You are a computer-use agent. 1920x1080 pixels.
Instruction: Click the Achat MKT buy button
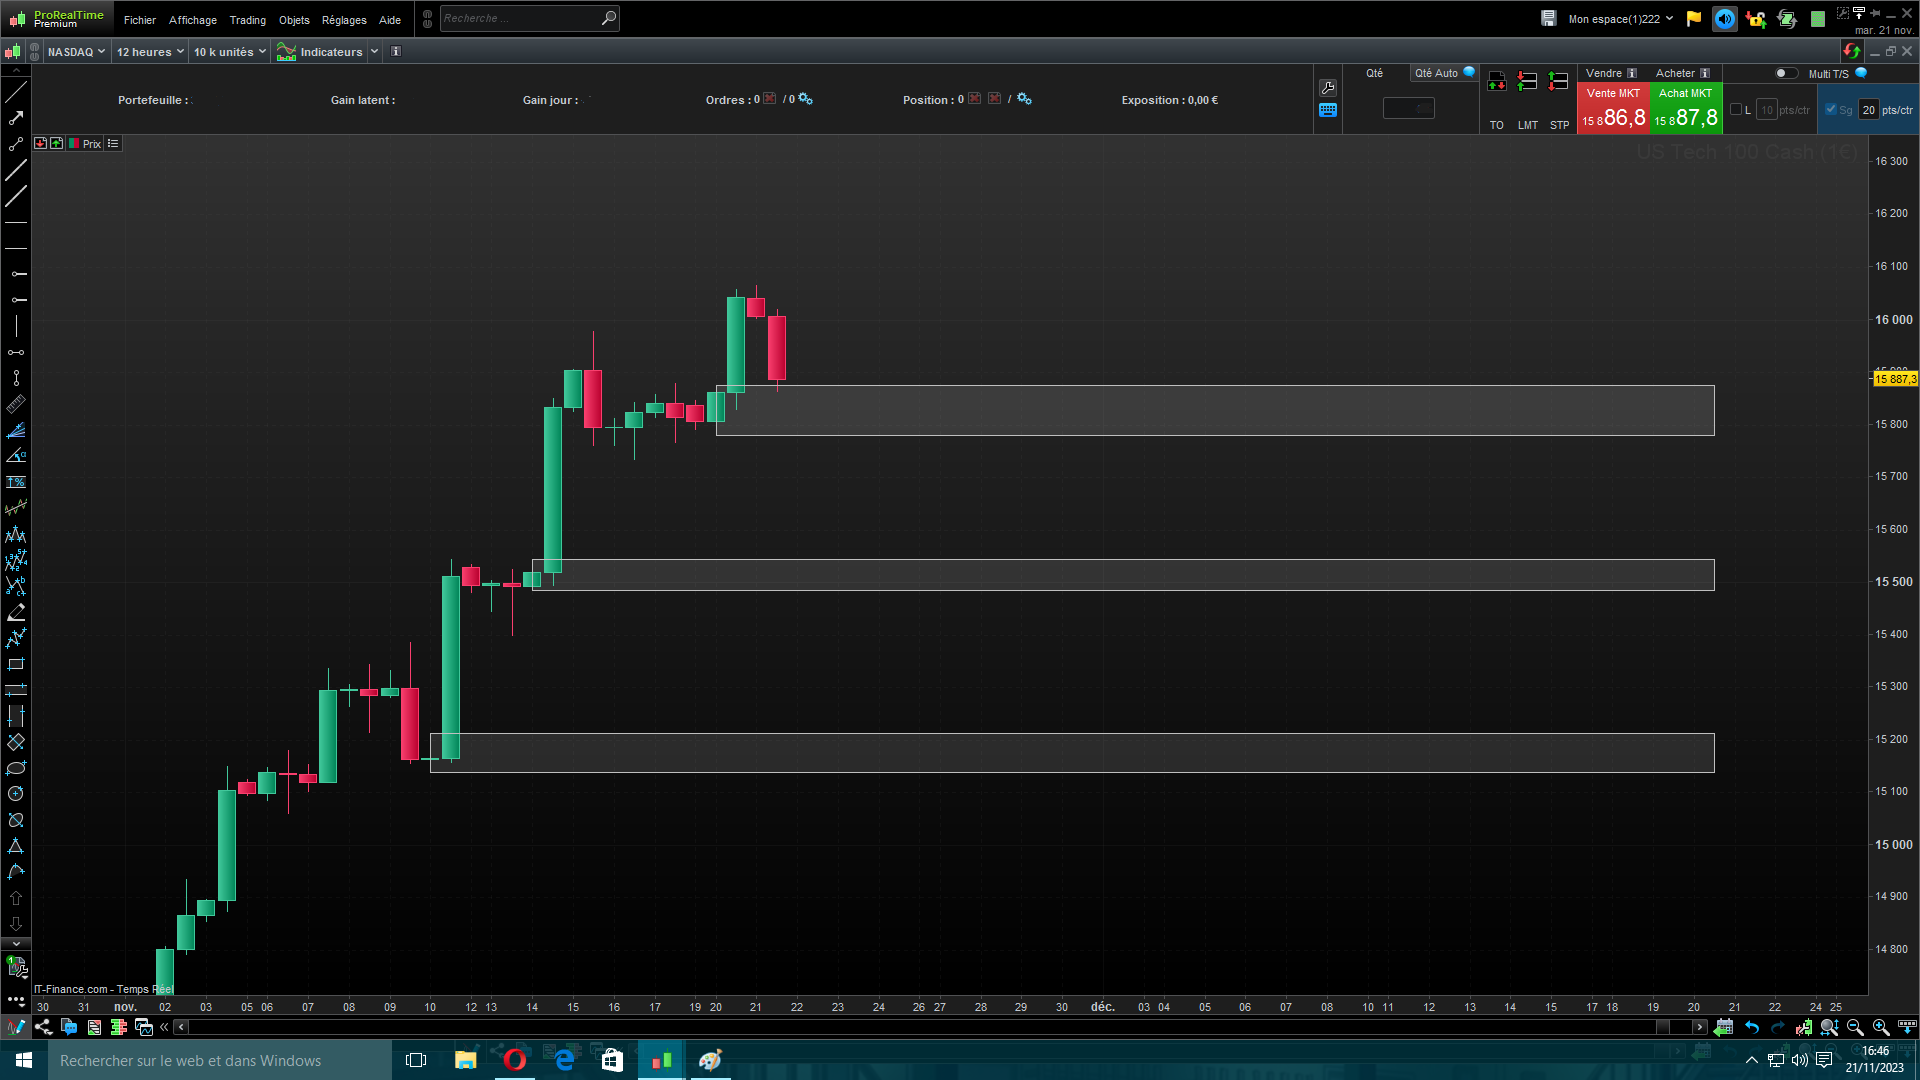click(1686, 108)
